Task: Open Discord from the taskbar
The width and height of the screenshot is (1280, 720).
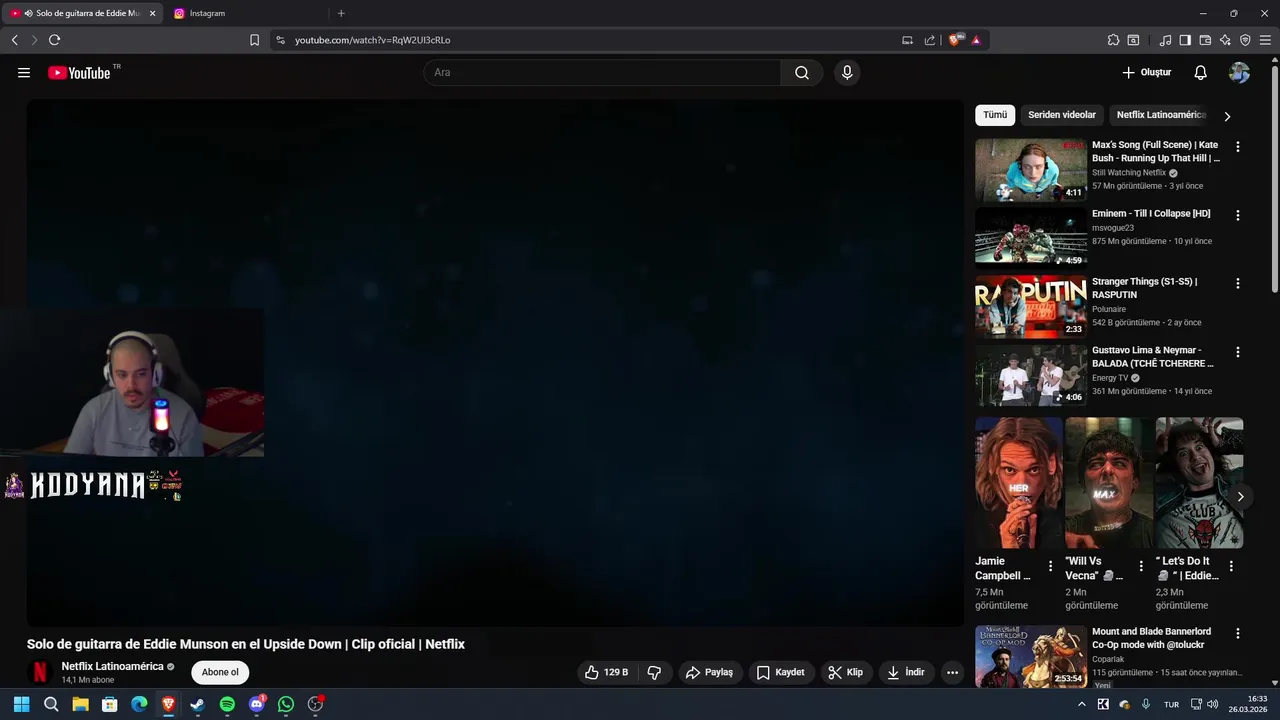Action: [256, 704]
